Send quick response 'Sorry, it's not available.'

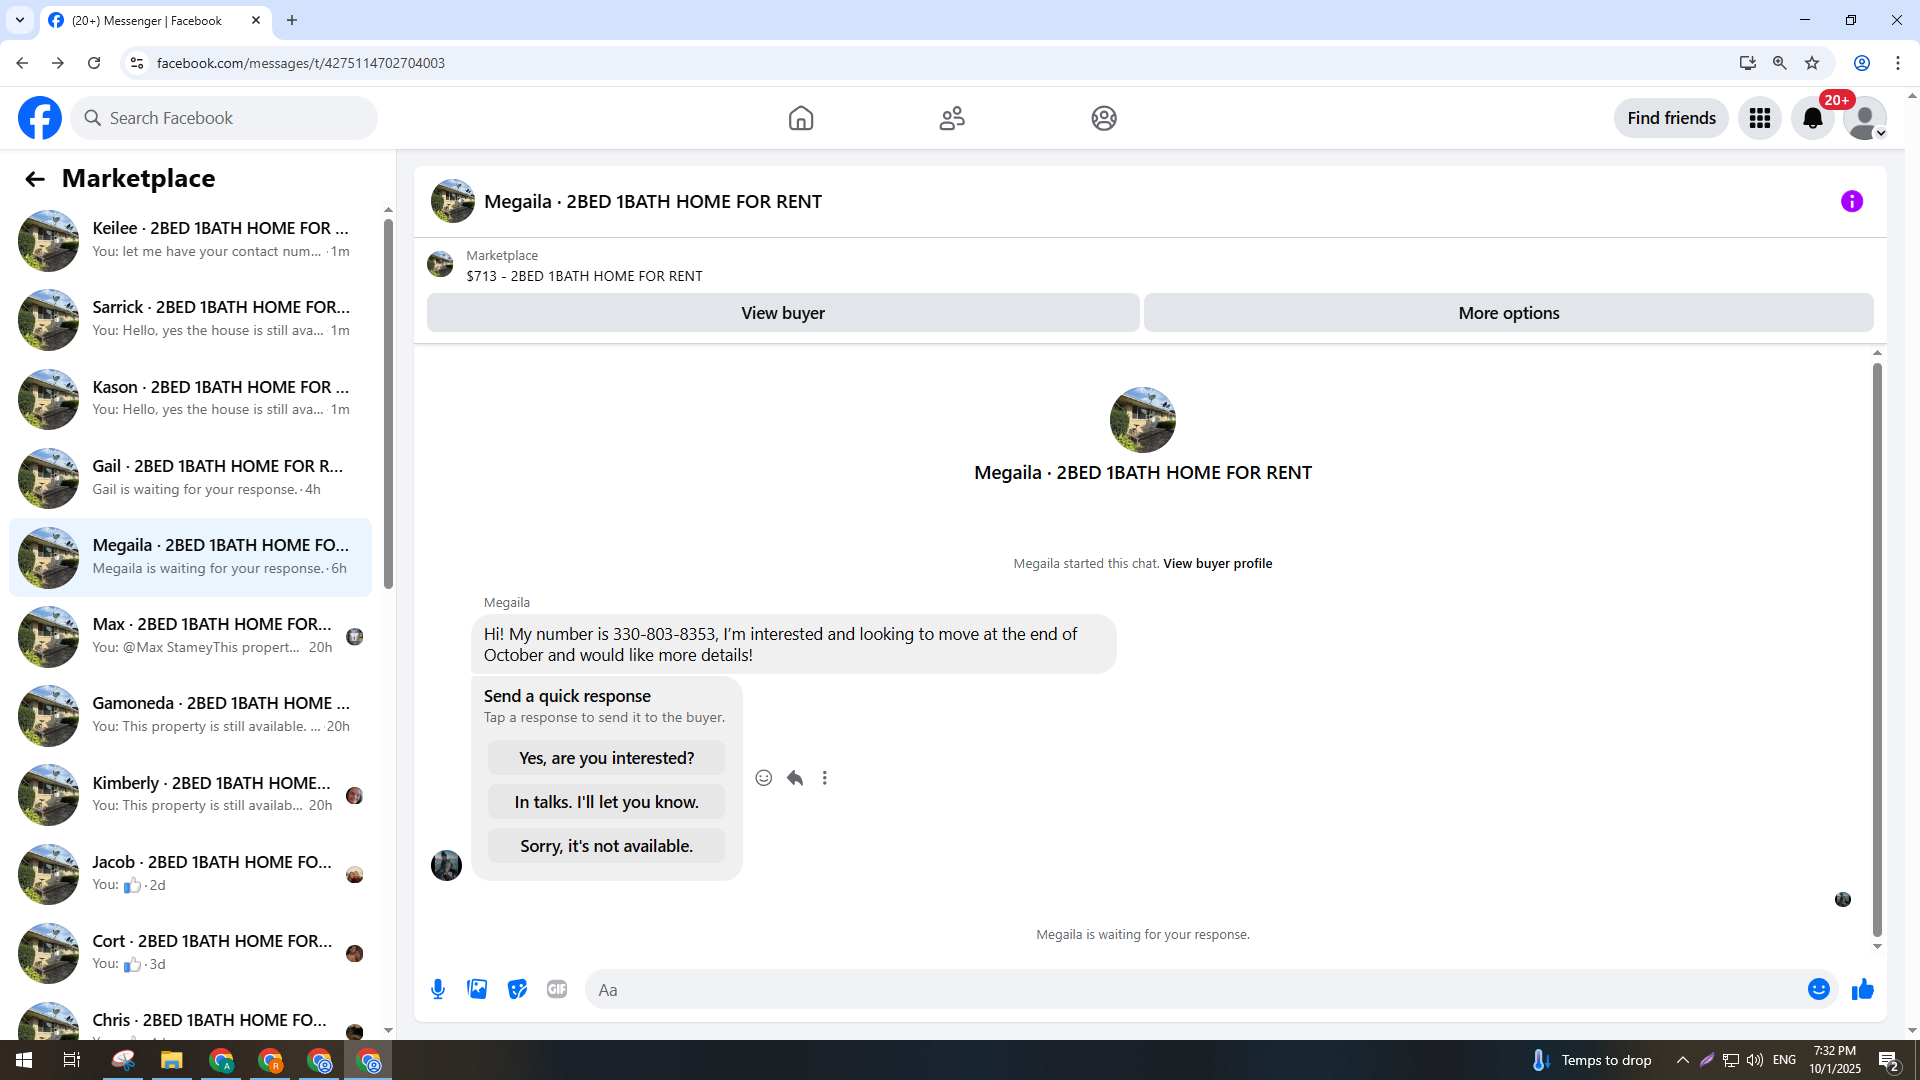coord(606,846)
